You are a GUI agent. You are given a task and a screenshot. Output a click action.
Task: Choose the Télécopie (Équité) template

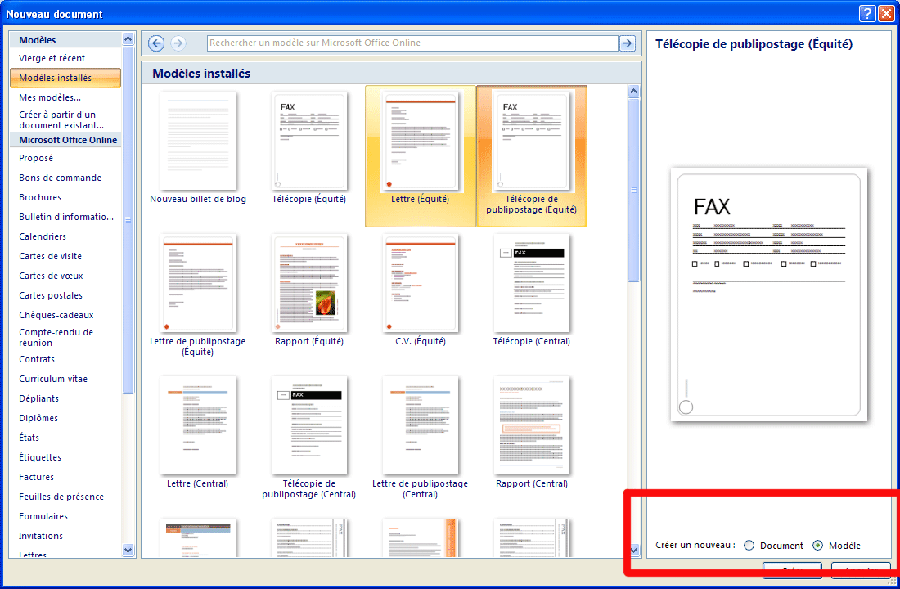309,141
